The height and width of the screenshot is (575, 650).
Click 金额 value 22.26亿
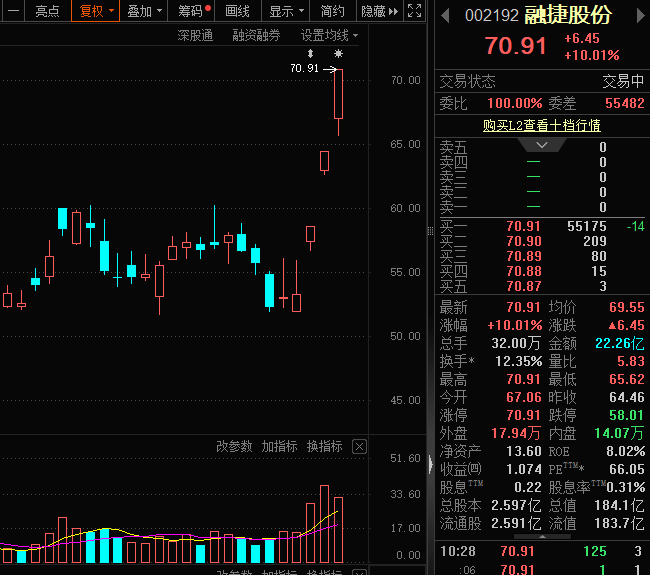tap(620, 343)
